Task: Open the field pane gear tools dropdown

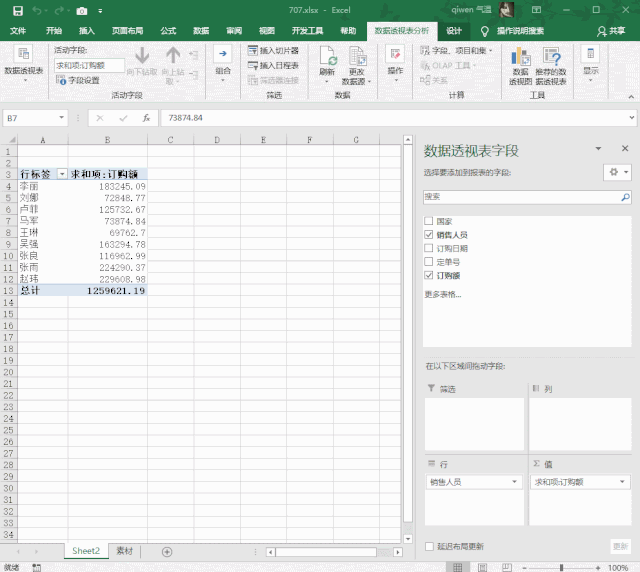Action: tap(618, 172)
